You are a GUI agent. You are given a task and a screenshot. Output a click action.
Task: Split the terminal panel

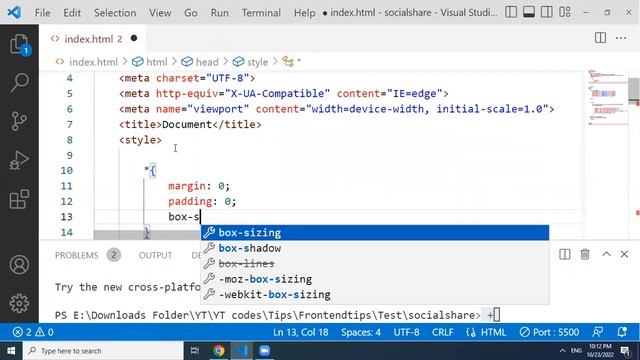point(564,254)
